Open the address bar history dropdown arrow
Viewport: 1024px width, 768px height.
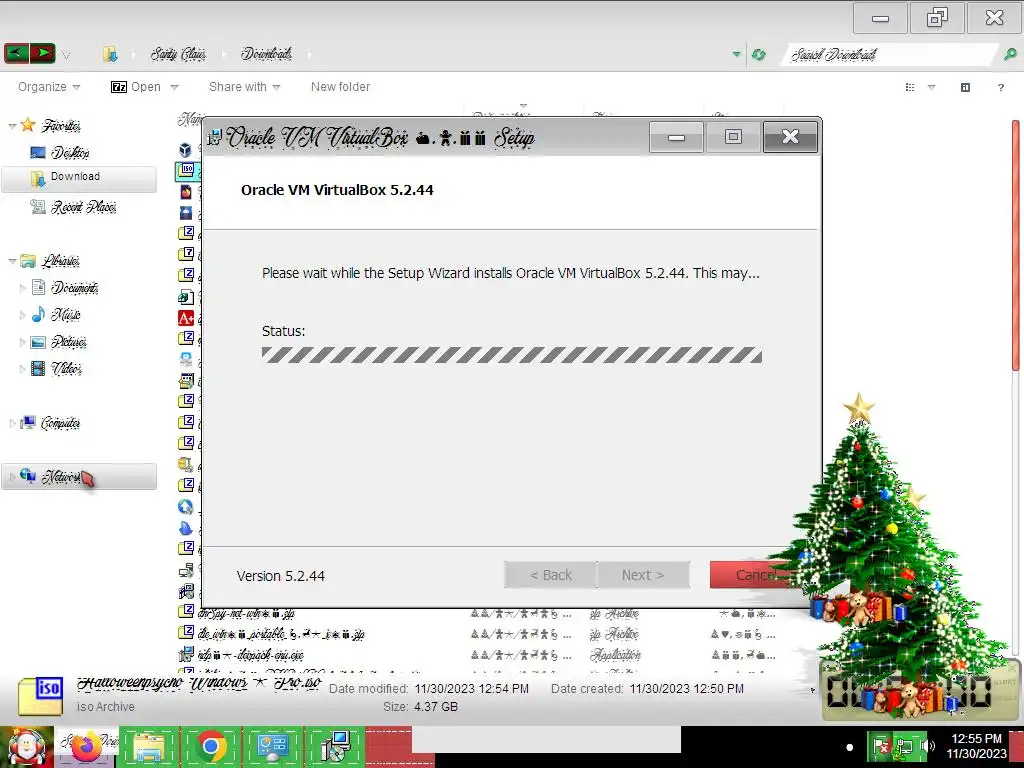pyautogui.click(x=737, y=54)
